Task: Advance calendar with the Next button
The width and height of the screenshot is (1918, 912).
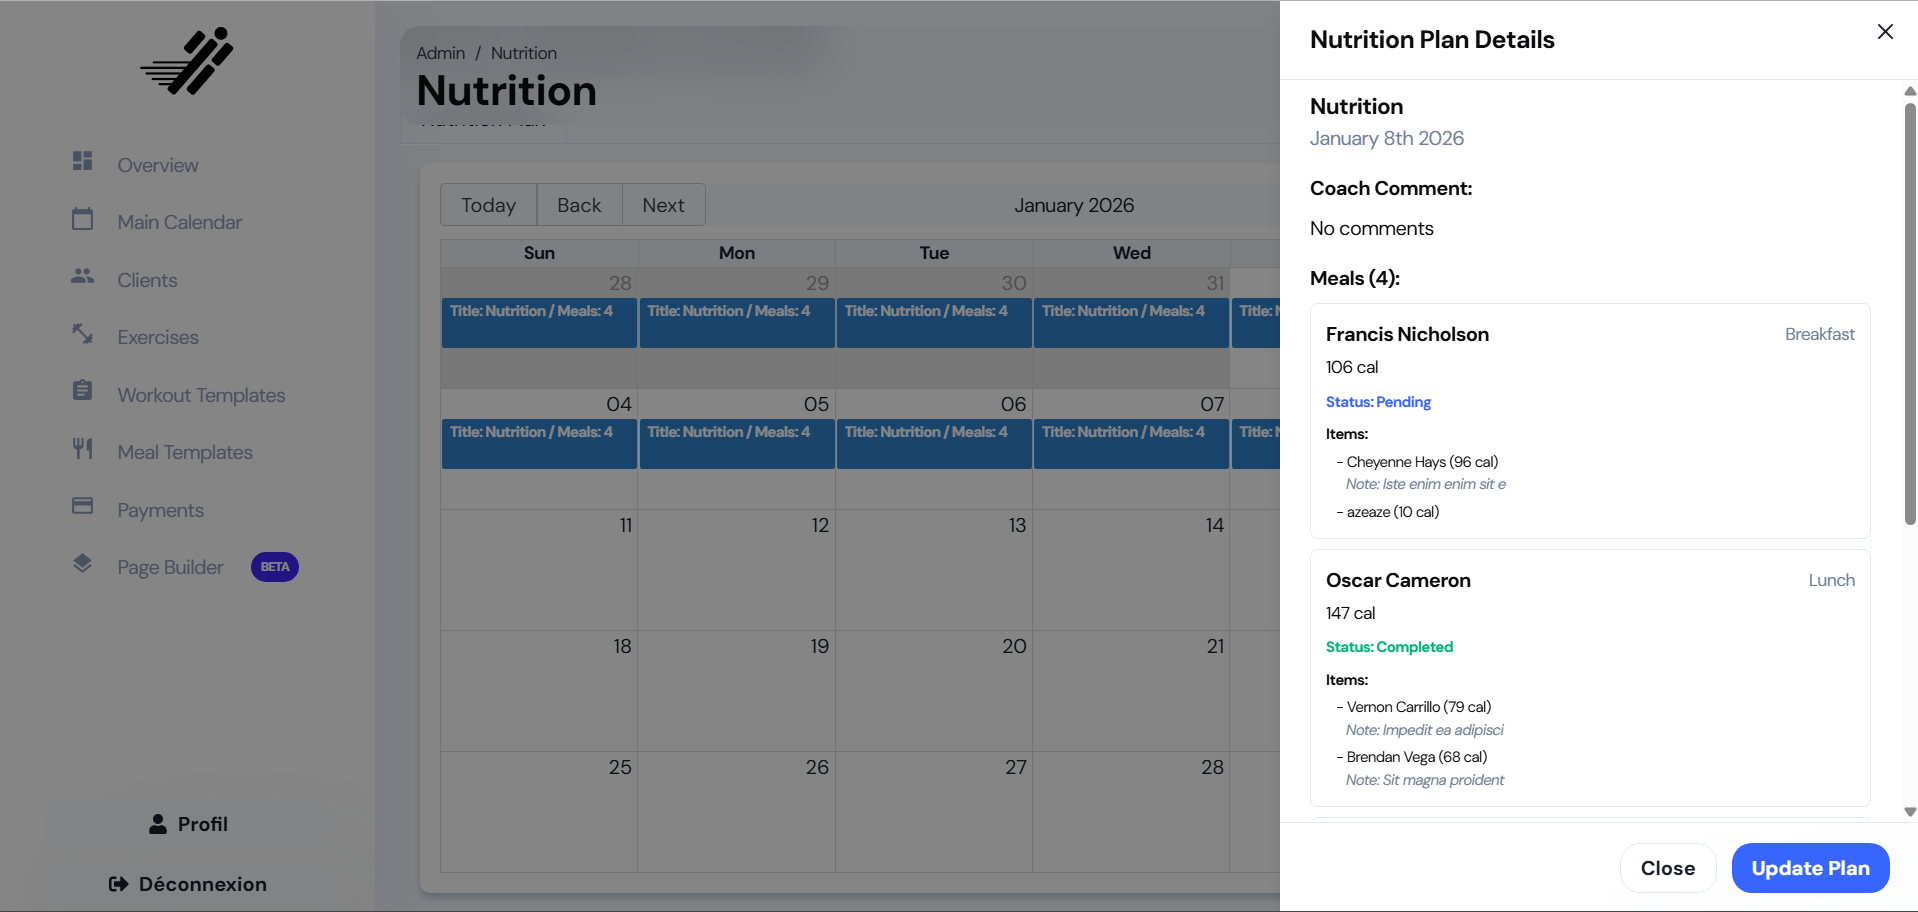Action: (x=663, y=205)
